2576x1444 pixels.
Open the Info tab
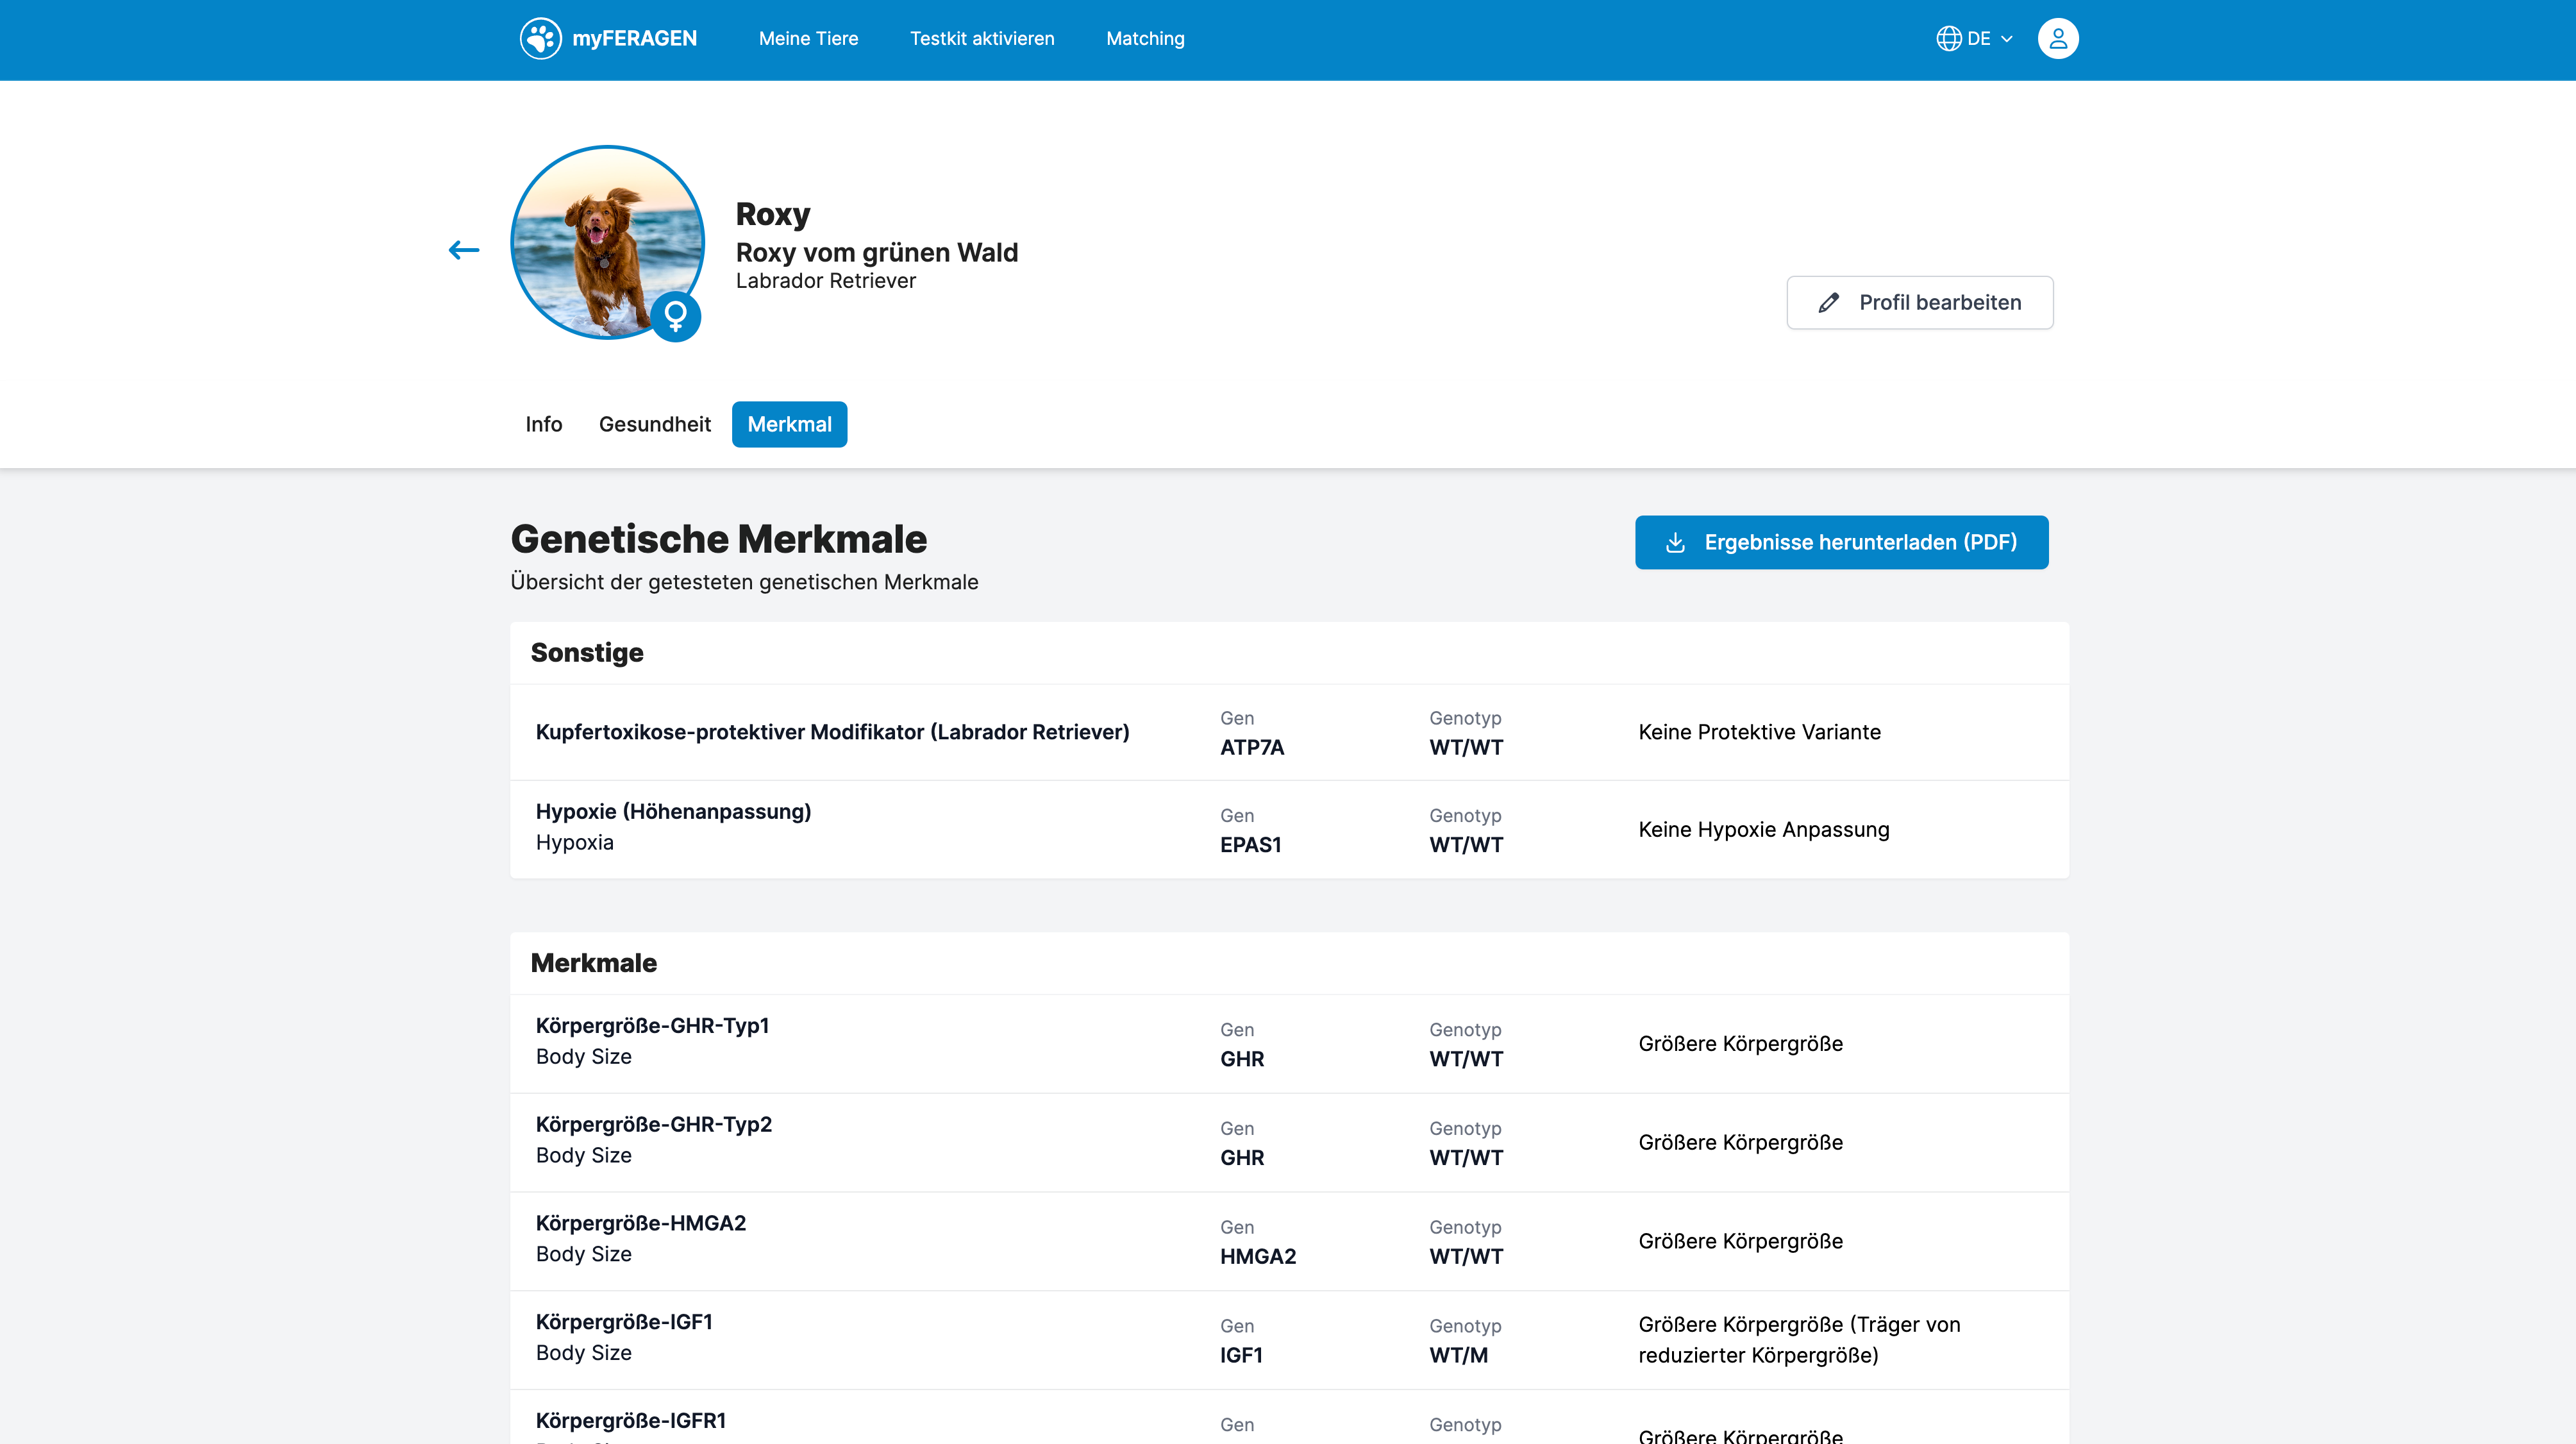coord(543,424)
